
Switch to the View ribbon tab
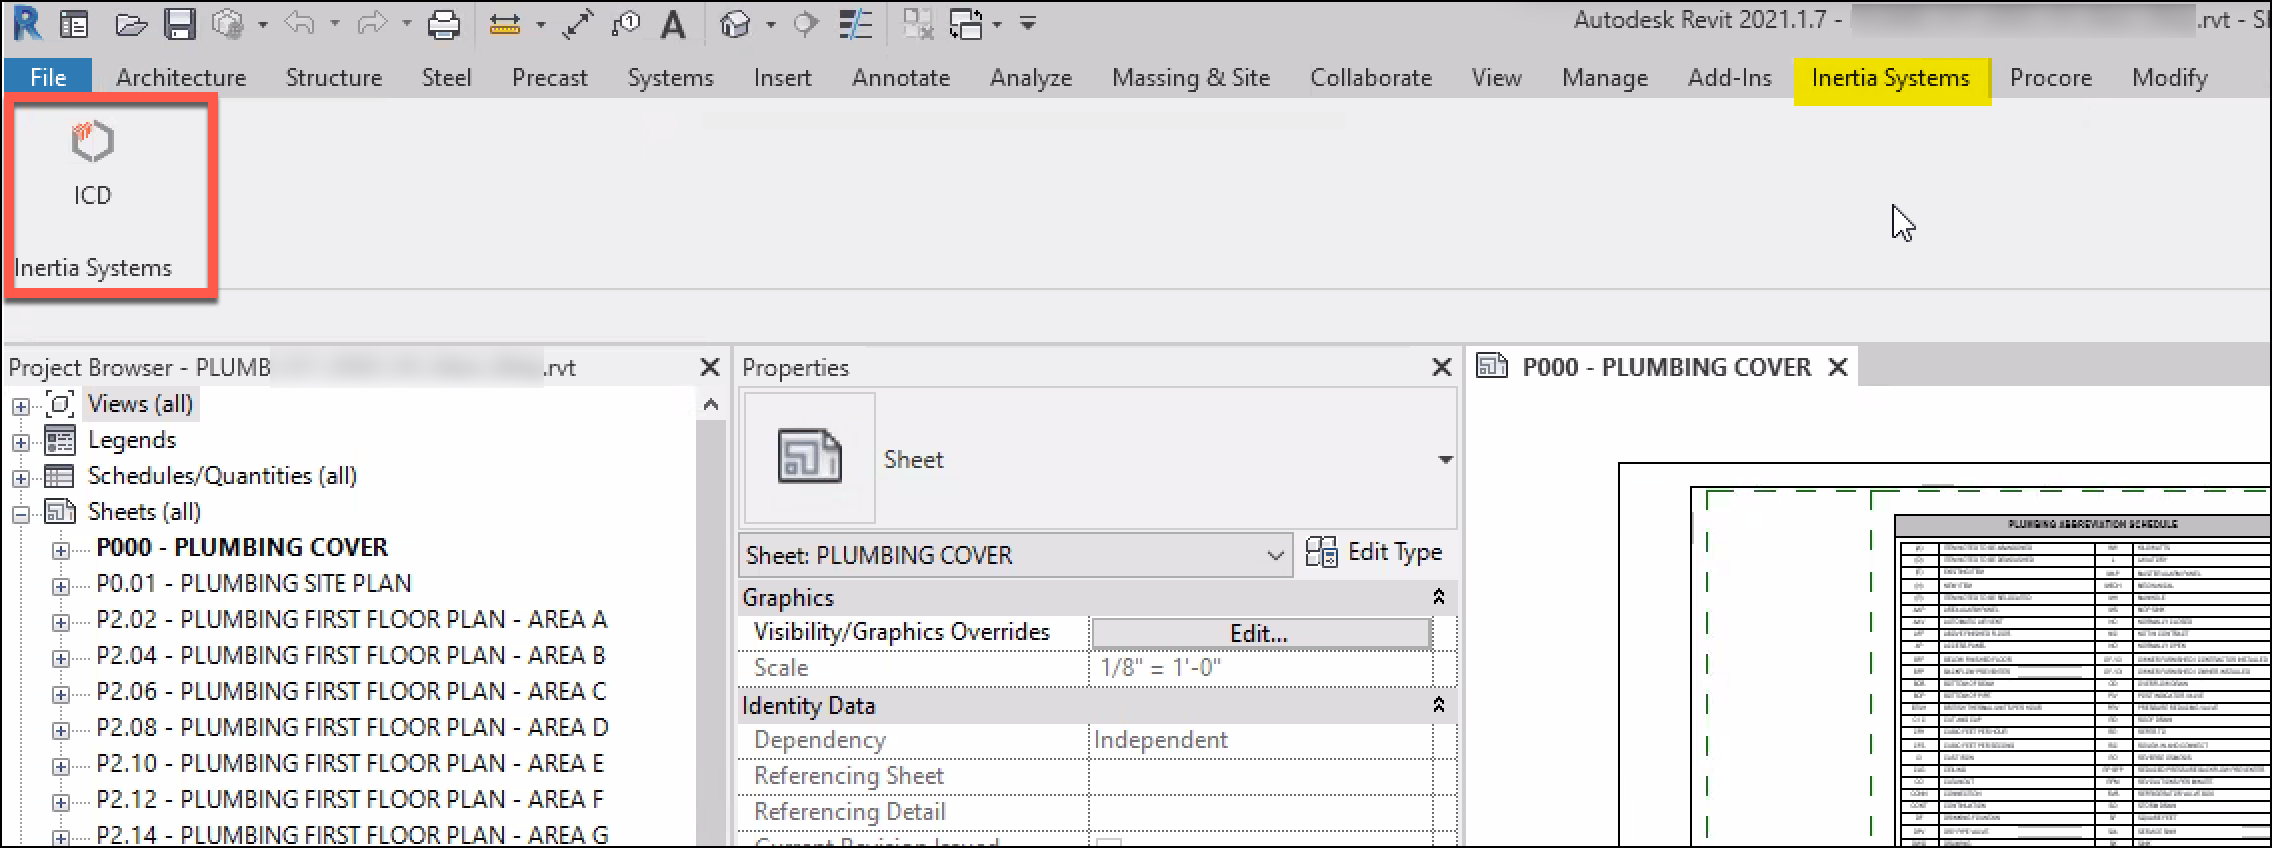point(1497,78)
